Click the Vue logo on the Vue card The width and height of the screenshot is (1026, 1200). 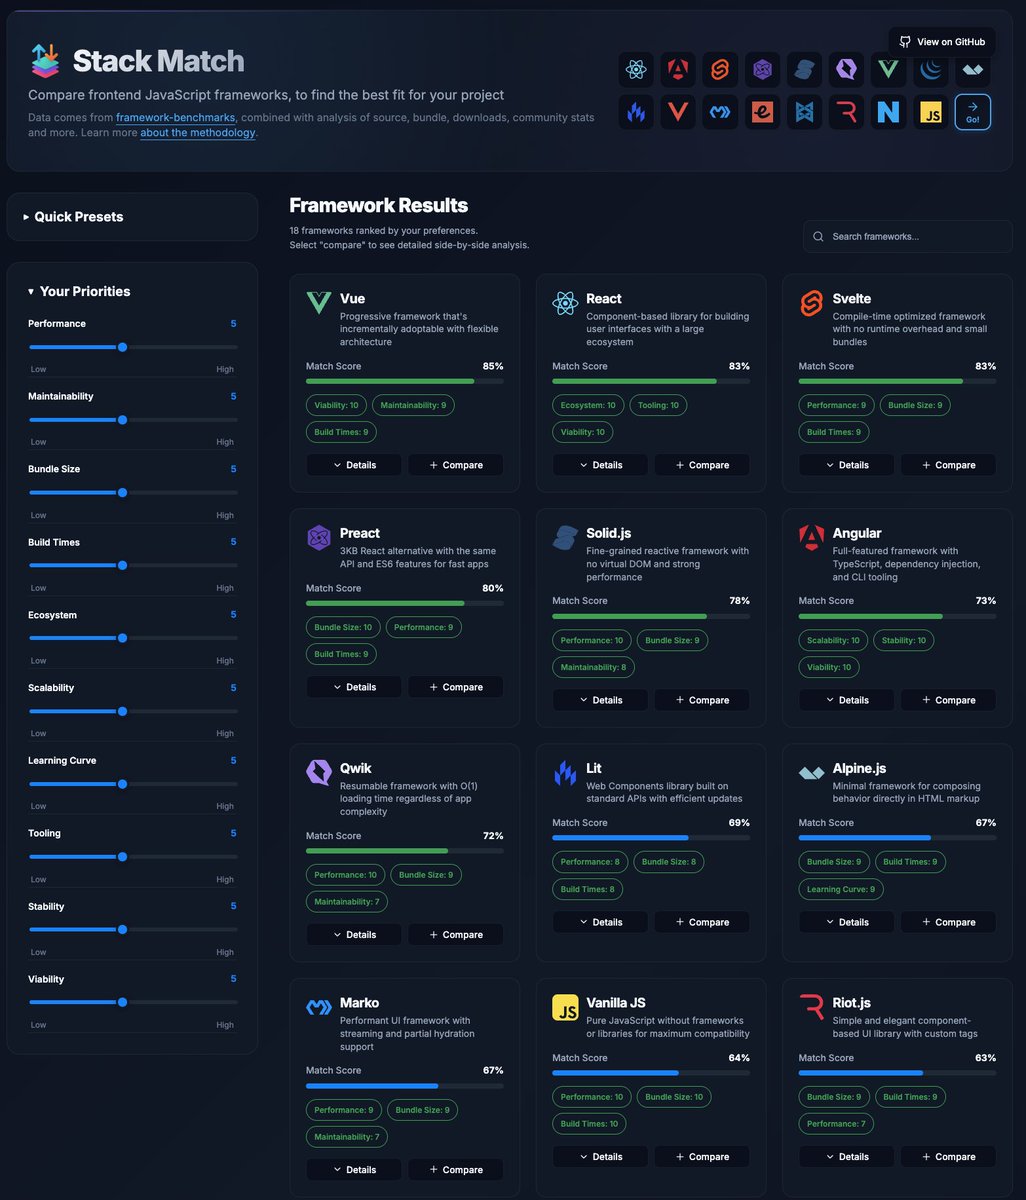(x=319, y=303)
